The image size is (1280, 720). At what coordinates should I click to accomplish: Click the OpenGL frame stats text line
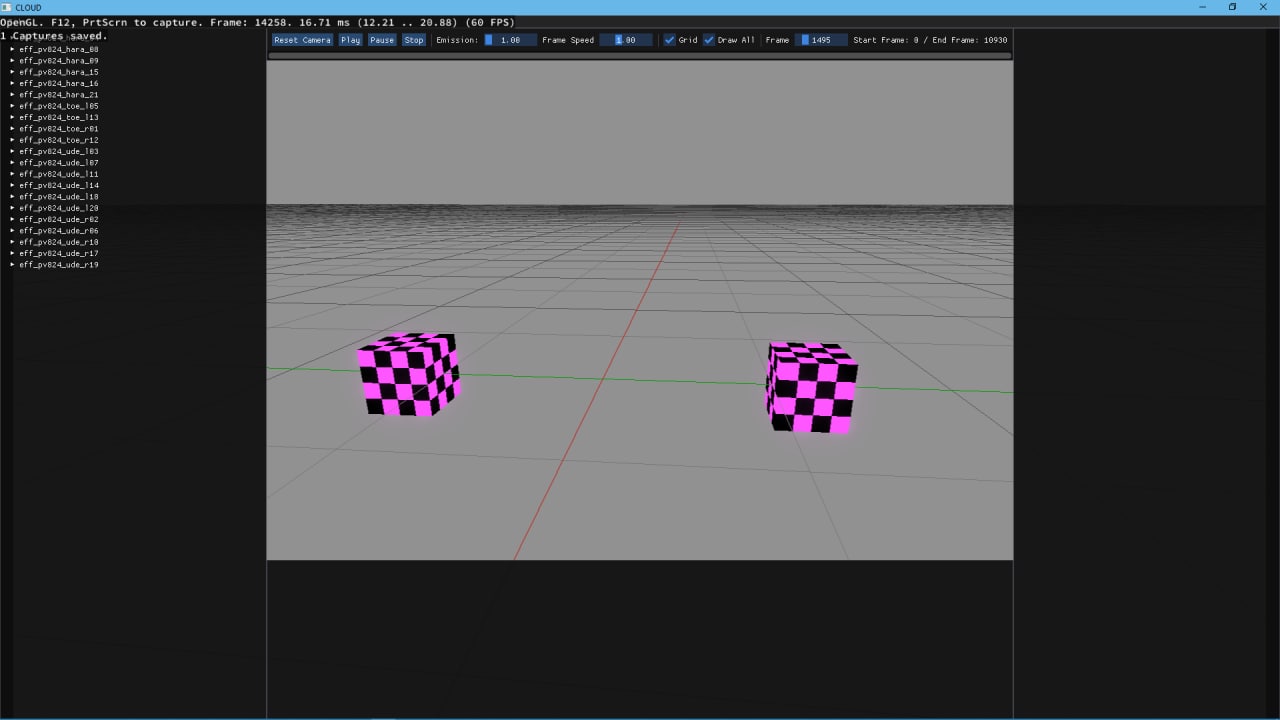pyautogui.click(x=258, y=22)
